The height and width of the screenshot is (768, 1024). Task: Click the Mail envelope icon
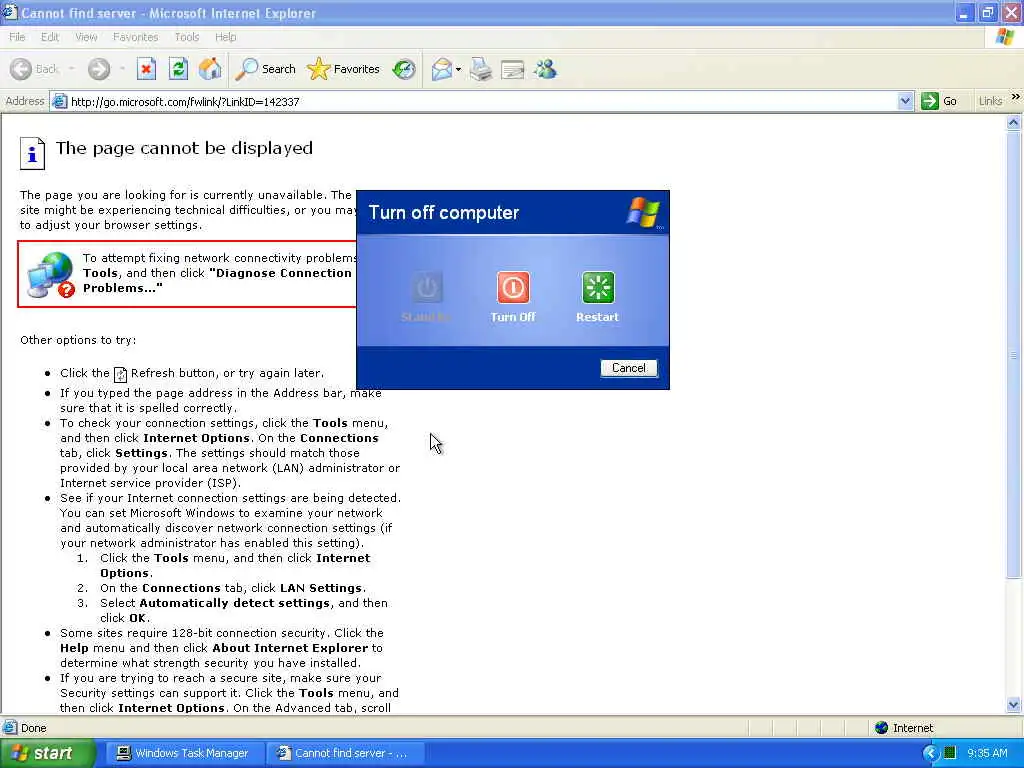click(x=442, y=69)
